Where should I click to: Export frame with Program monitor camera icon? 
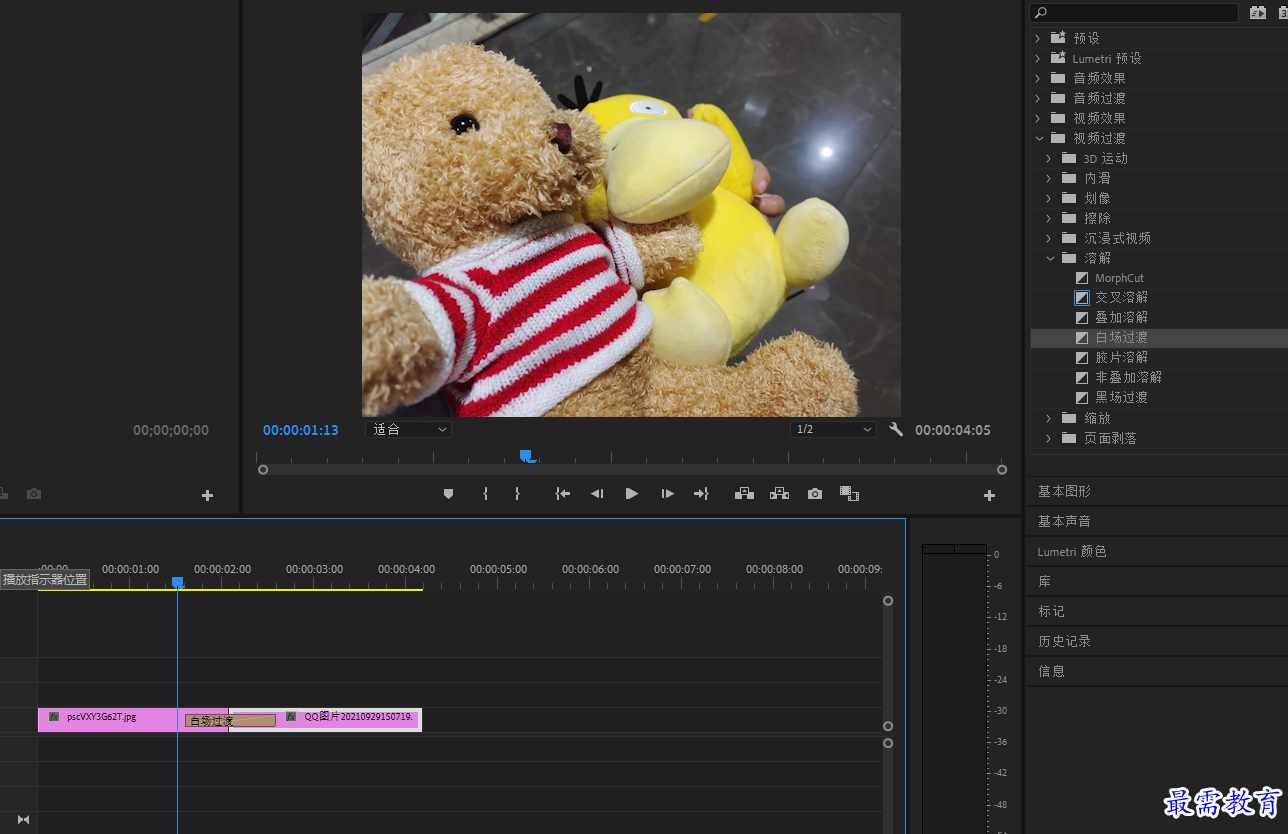coord(815,494)
